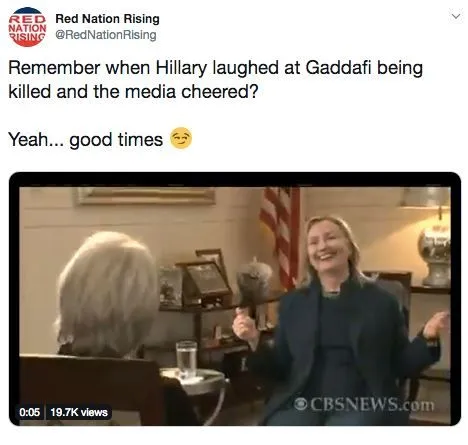
Task: Click the word "Hillary" in the tweet
Action: click(181, 68)
